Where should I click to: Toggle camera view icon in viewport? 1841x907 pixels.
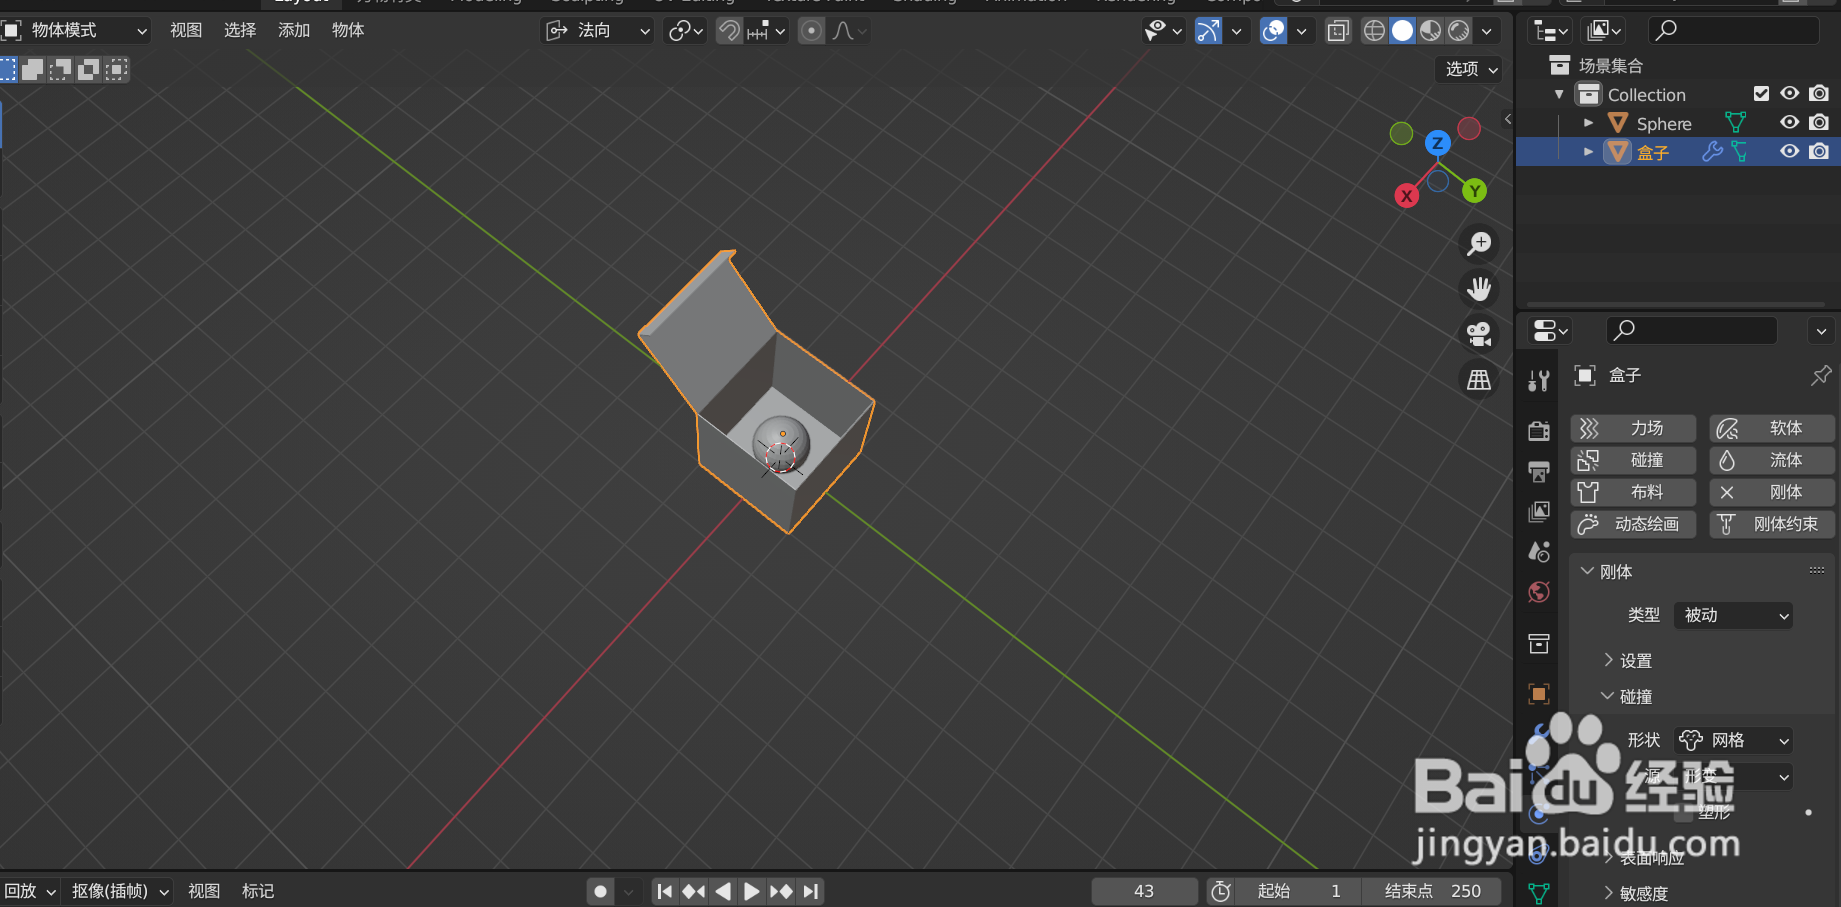click(1479, 334)
